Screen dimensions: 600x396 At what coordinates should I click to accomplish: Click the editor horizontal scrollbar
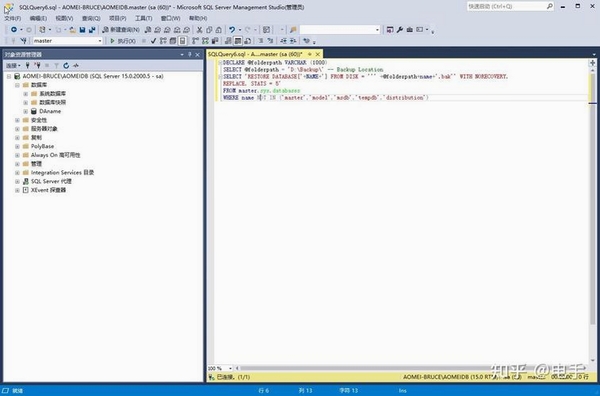tap(411, 368)
